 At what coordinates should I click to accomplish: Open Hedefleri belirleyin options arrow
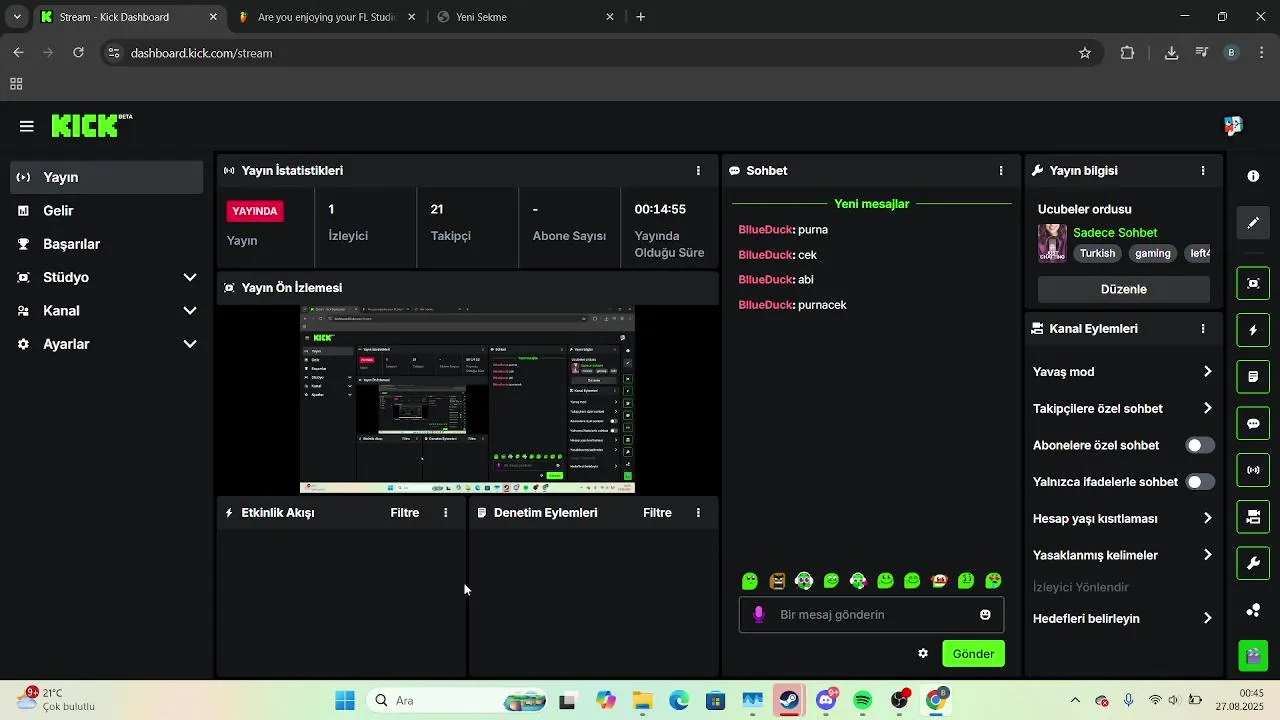click(1207, 618)
